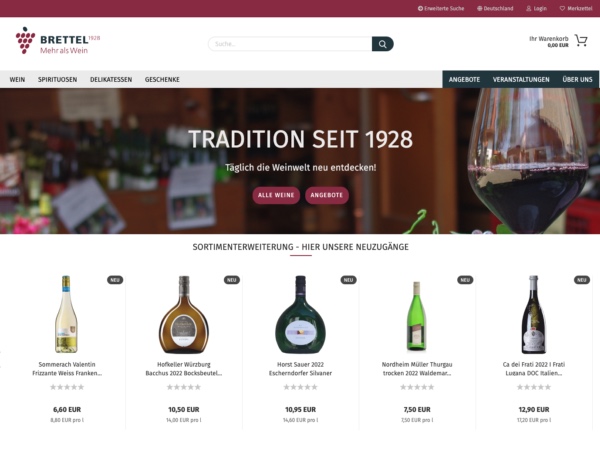Click the Alle Weine banner button
This screenshot has height=454, width=600.
coord(276,195)
